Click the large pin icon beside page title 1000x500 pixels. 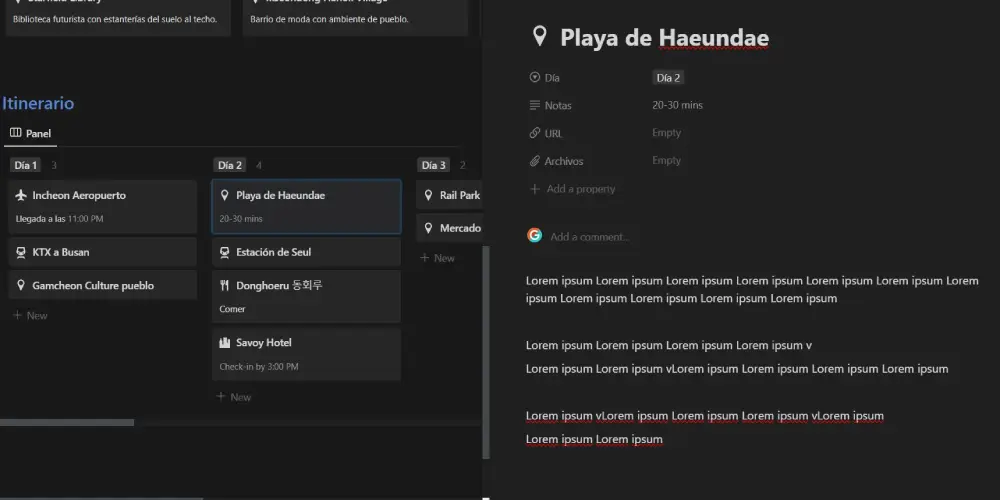click(540, 38)
